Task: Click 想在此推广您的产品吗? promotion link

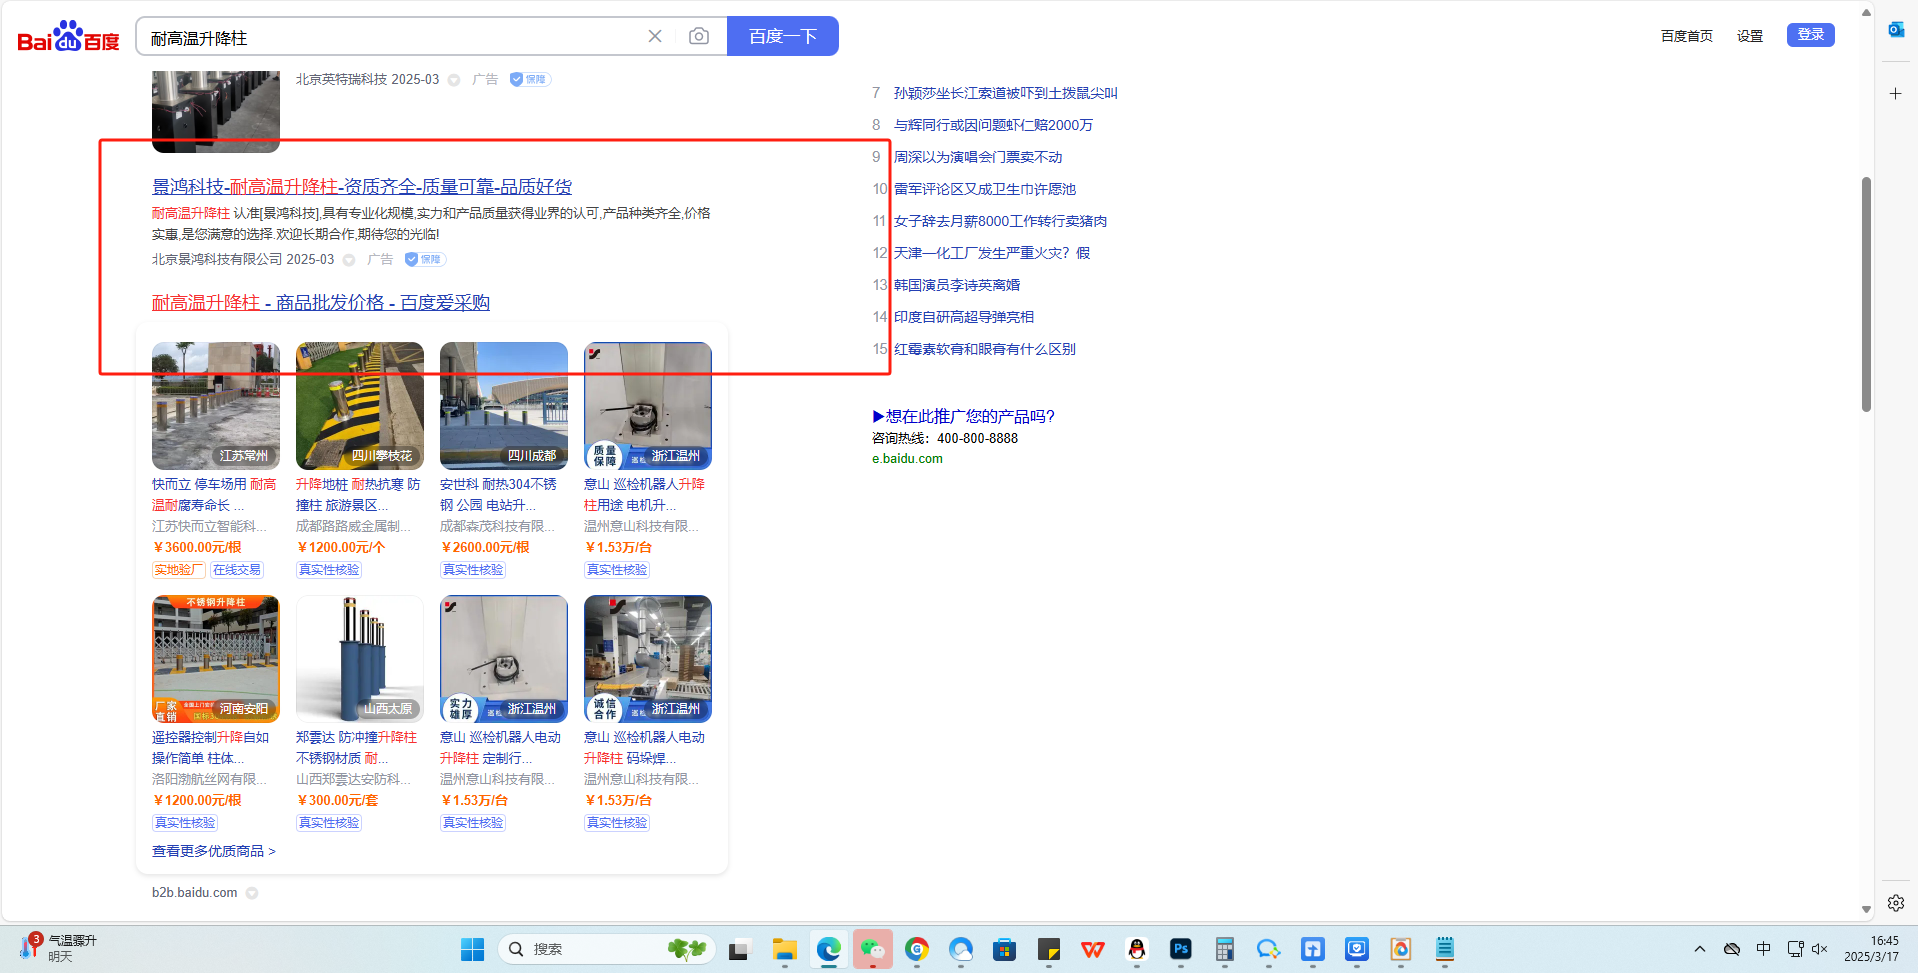Action: [x=963, y=416]
